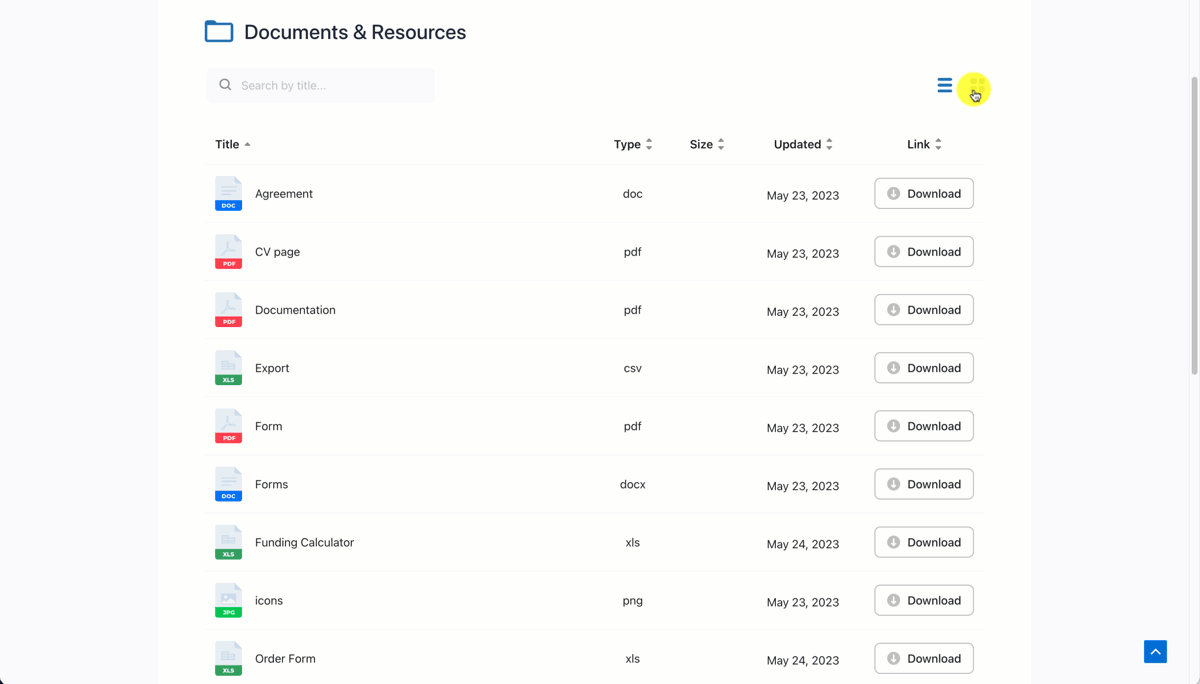Download the Export csv file
1200x684 pixels.
tap(924, 368)
